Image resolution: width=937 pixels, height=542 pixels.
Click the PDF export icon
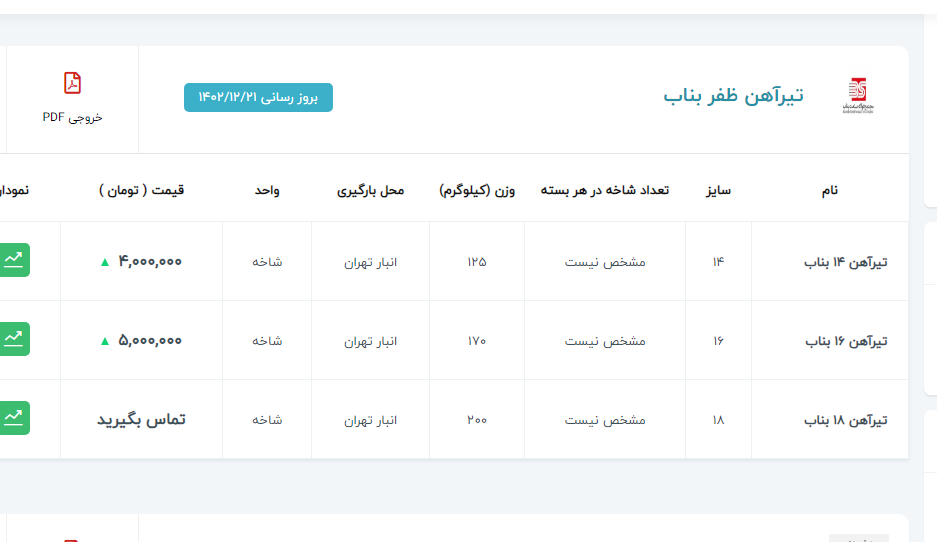click(x=72, y=83)
